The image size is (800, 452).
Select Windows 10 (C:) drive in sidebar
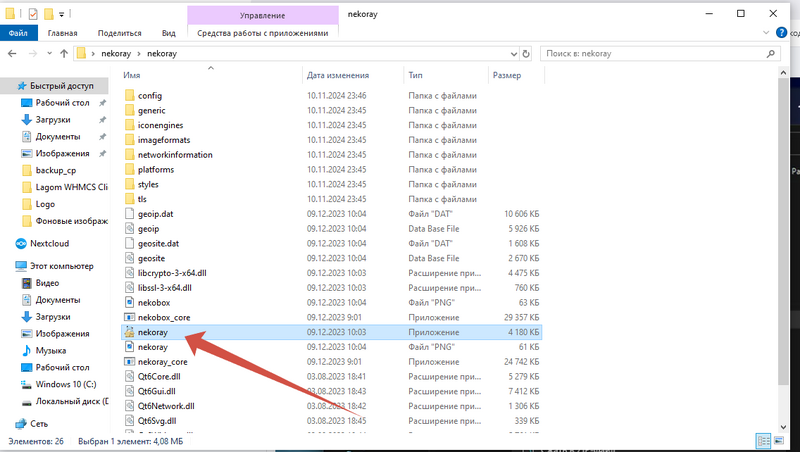[x=68, y=384]
